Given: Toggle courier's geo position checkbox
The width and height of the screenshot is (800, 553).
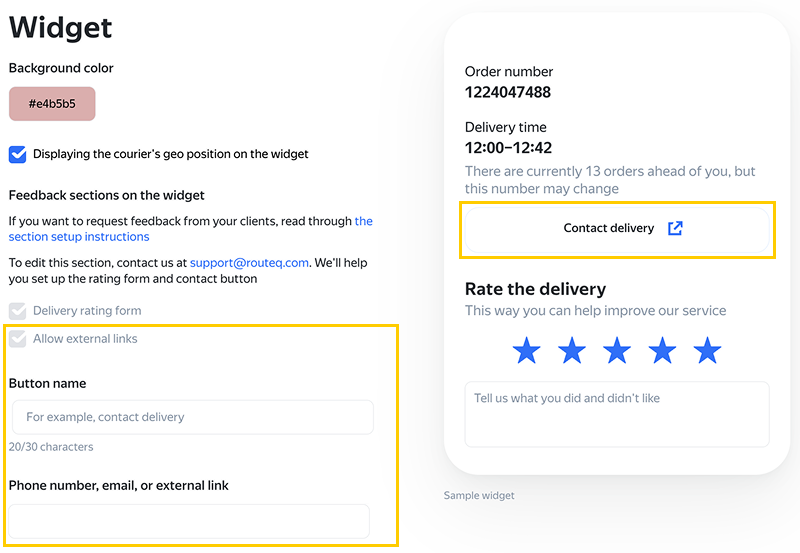Looking at the screenshot, I should pos(18,154).
